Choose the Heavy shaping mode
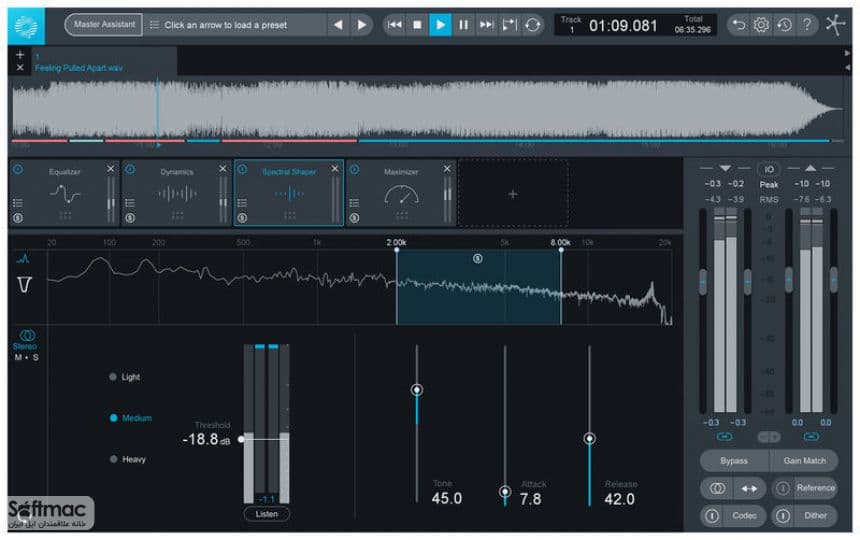860x540 pixels. [x=127, y=459]
